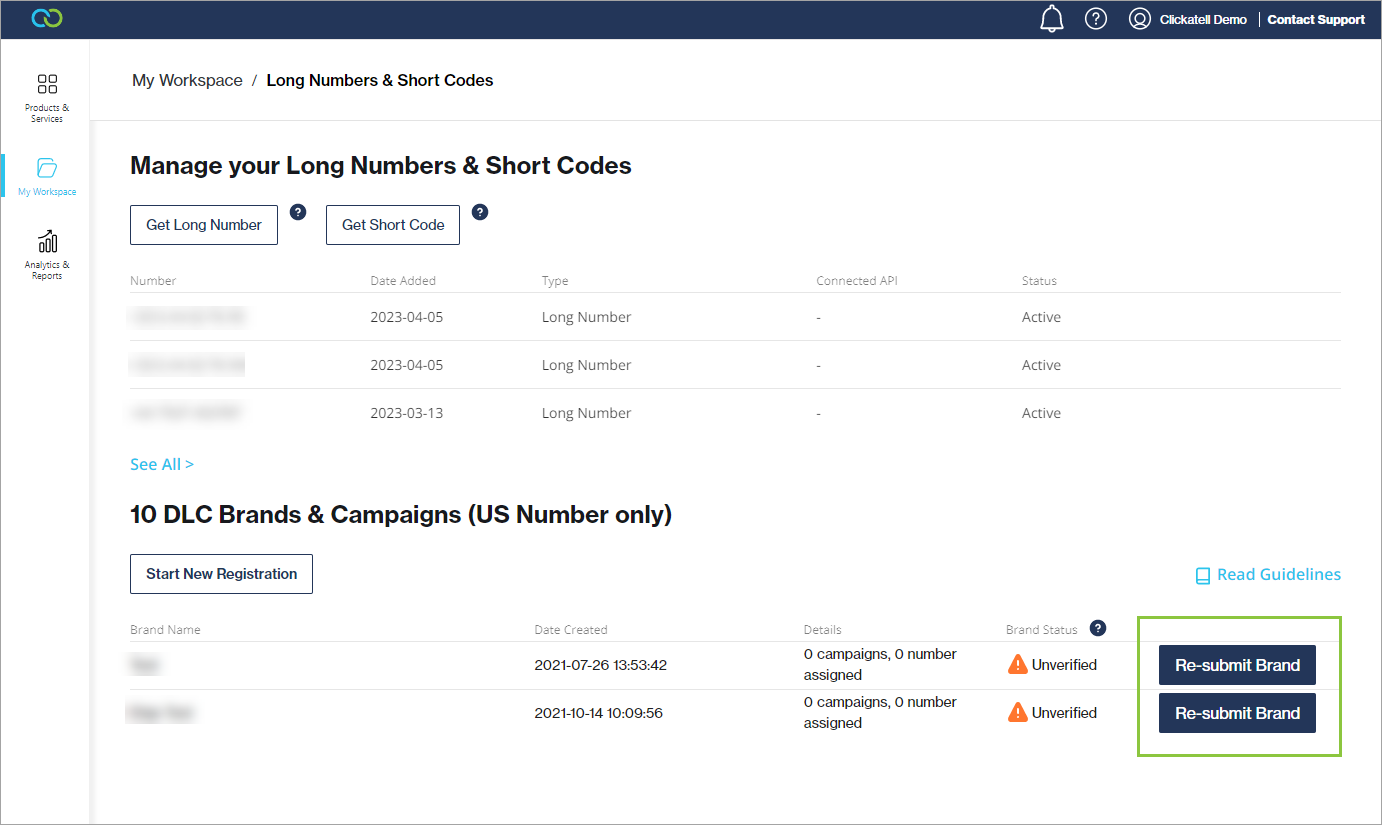This screenshot has height=825, width=1382.
Task: Open Products & Services sidebar icon
Action: [x=47, y=84]
